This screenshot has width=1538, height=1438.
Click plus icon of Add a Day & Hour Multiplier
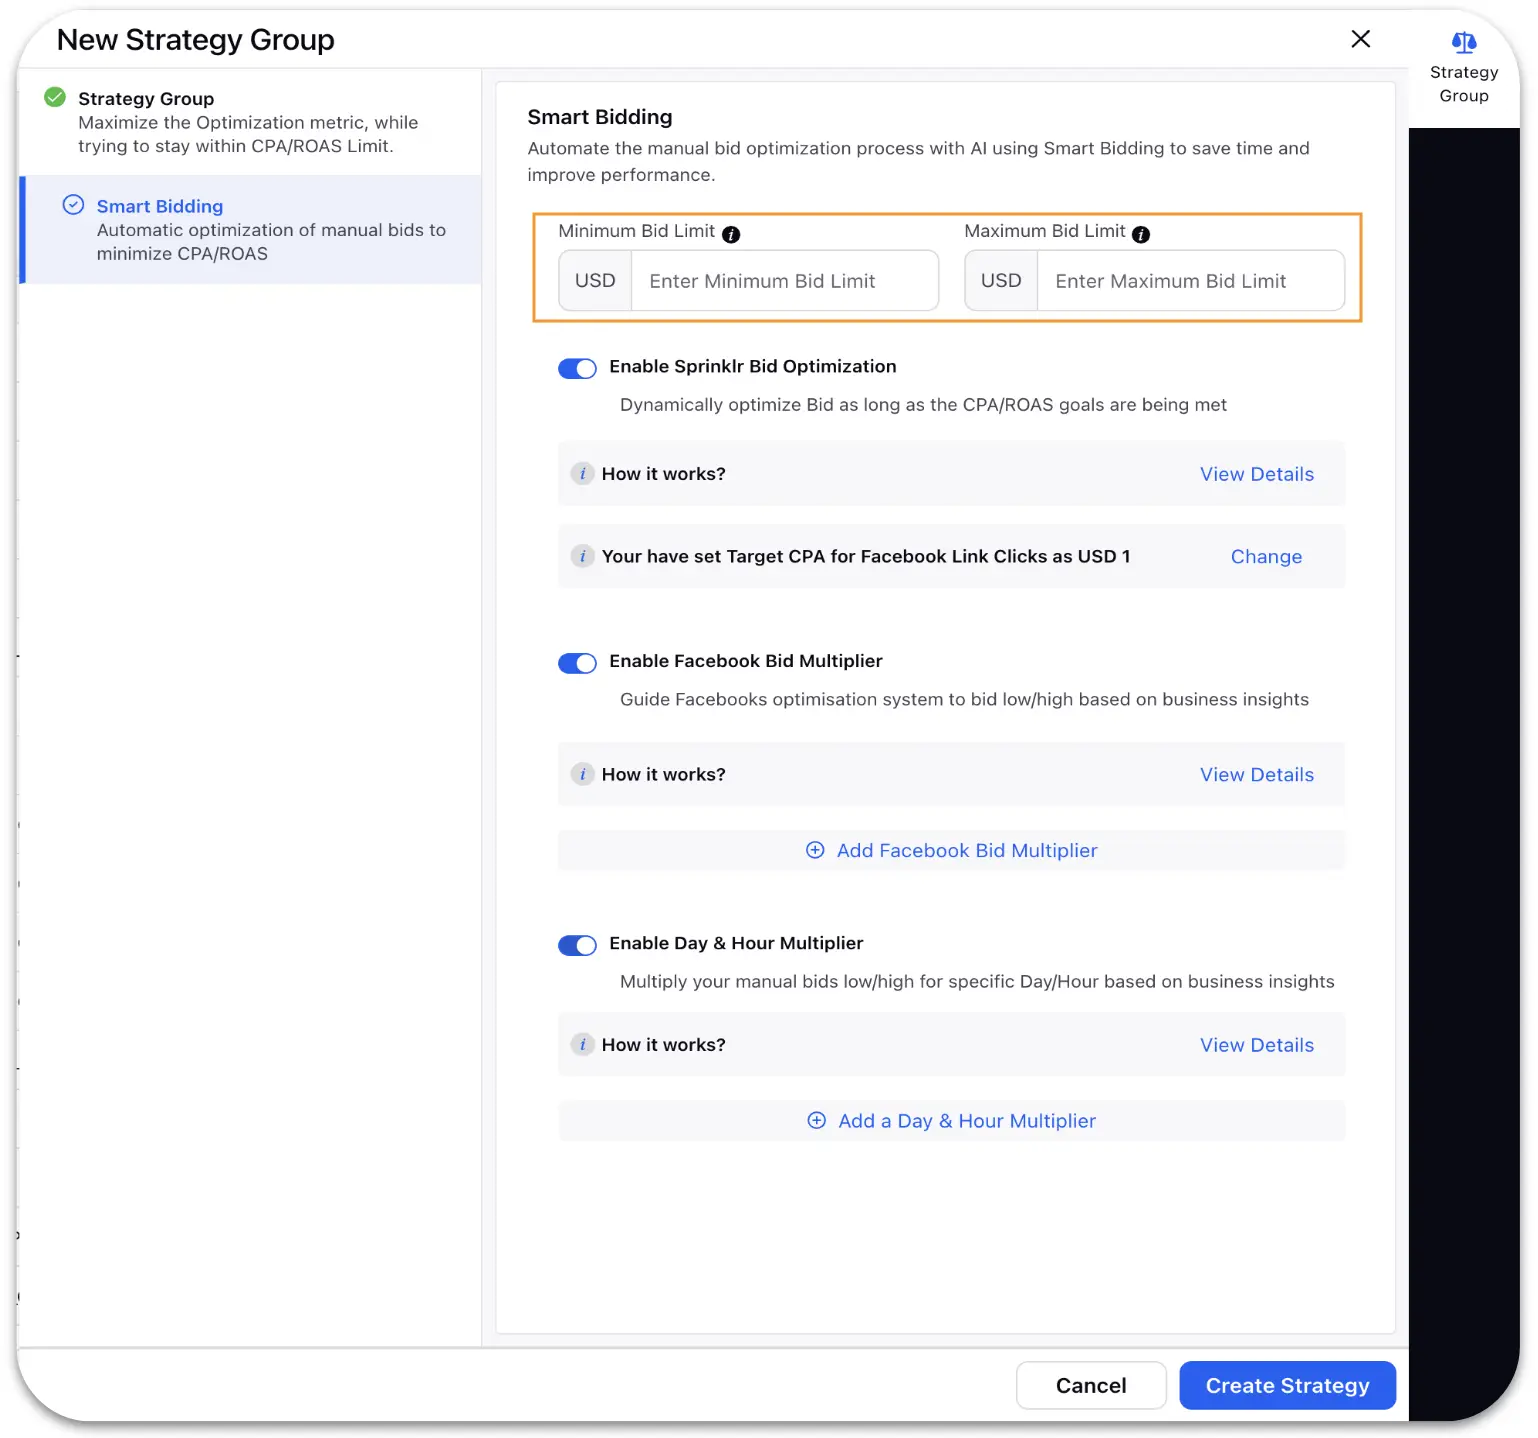(x=816, y=1120)
